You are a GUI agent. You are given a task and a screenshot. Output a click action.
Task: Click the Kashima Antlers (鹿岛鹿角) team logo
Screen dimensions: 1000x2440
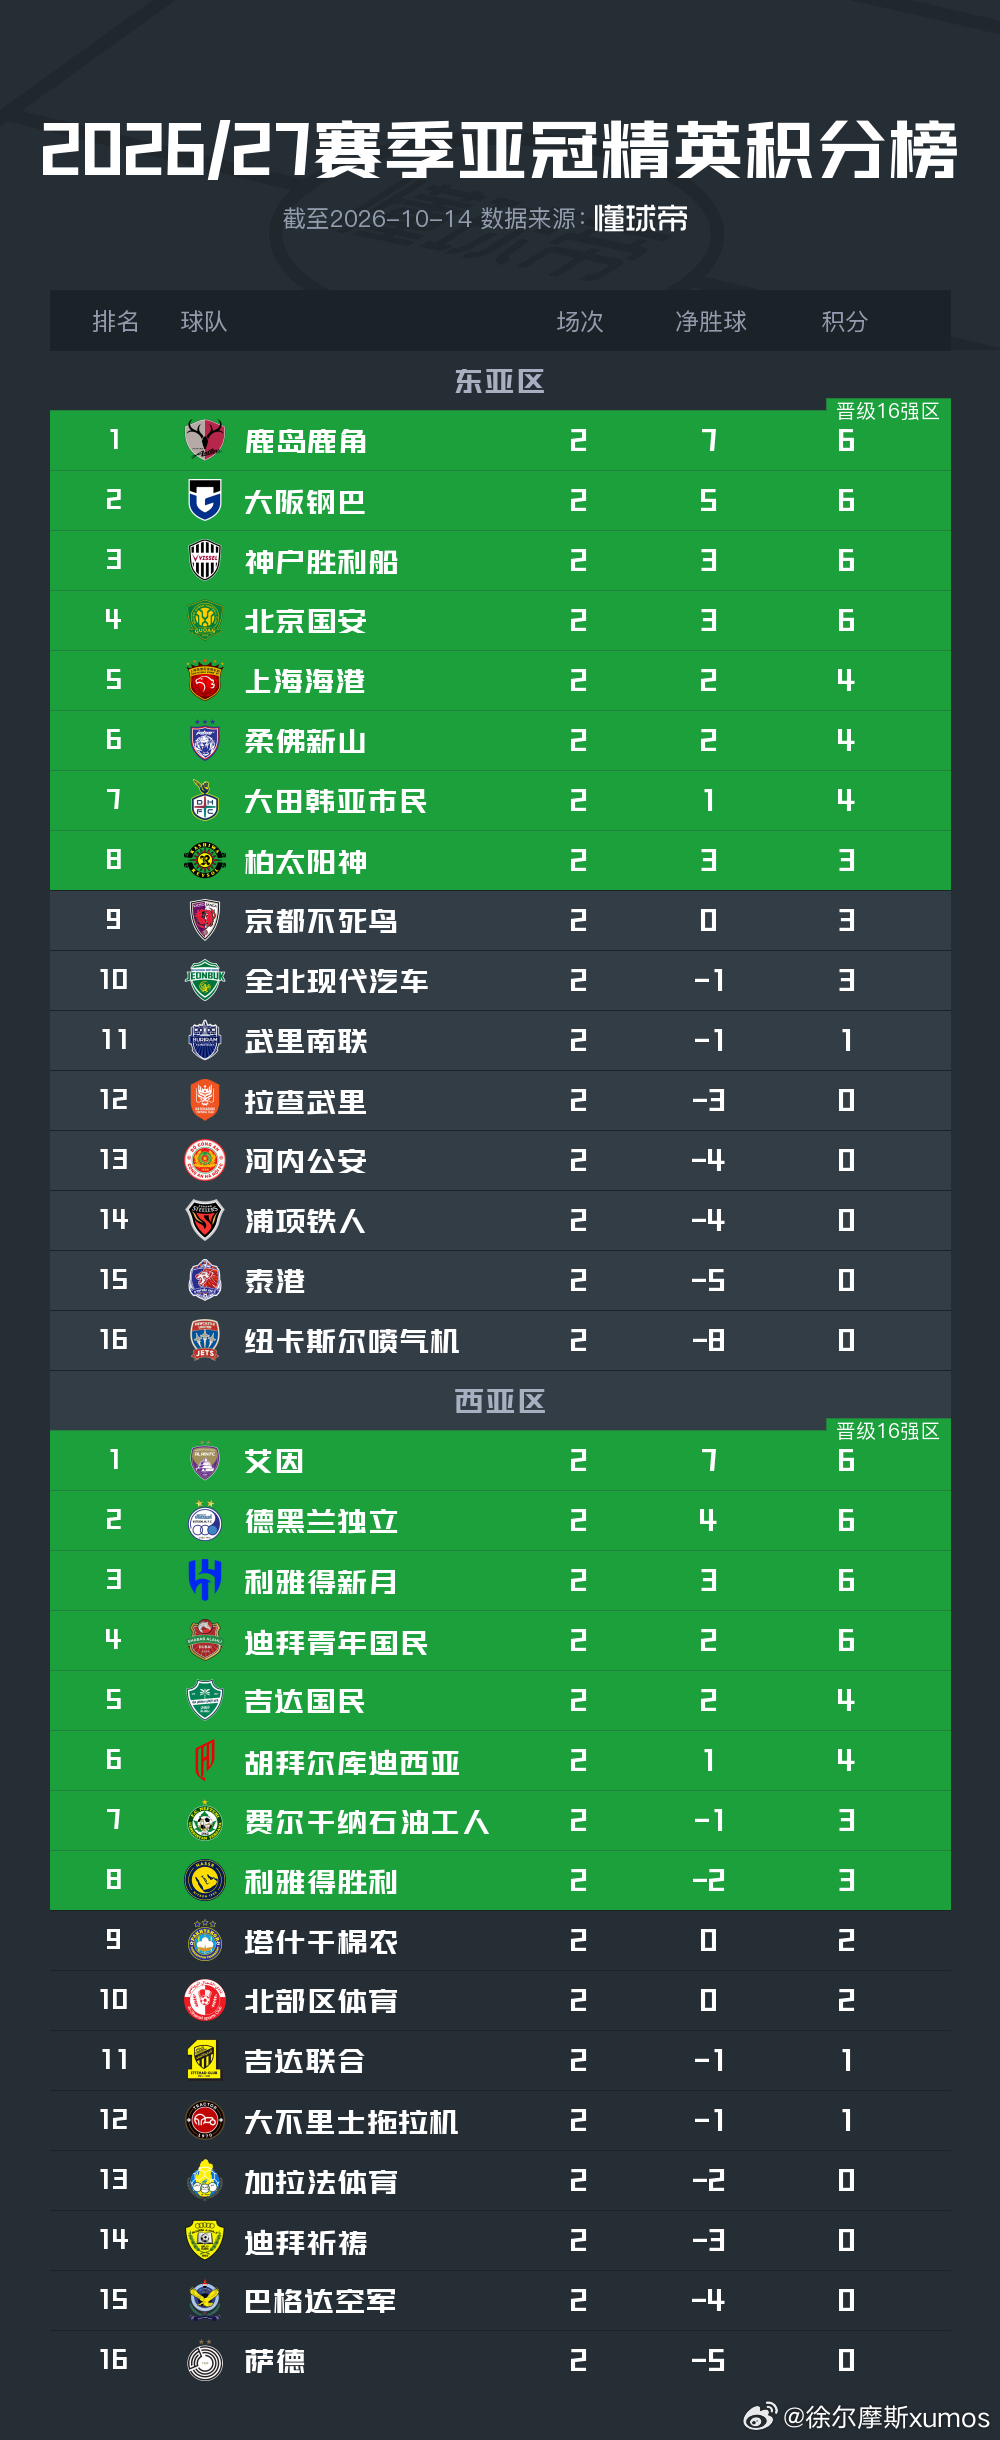tap(205, 440)
